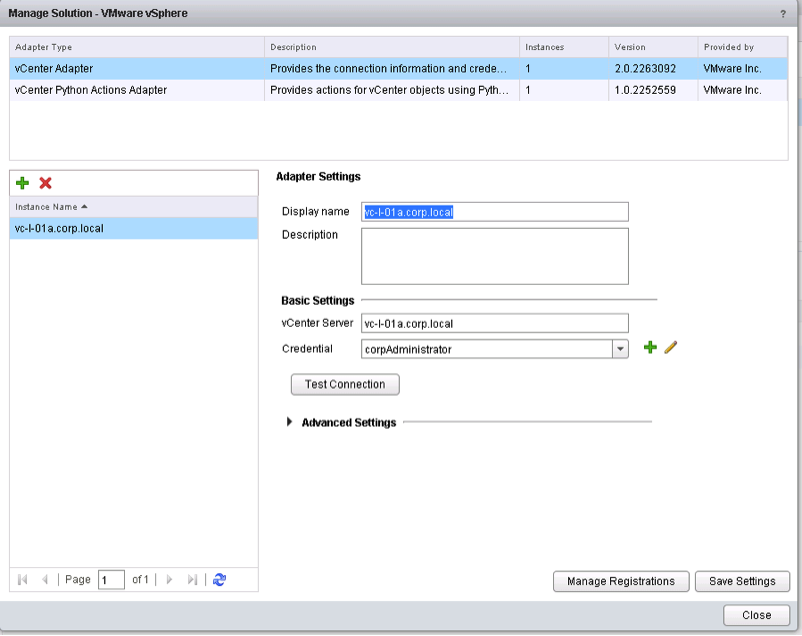Viewport: 802px width, 636px height.
Task: Click the green add credential icon
Action: (x=650, y=347)
